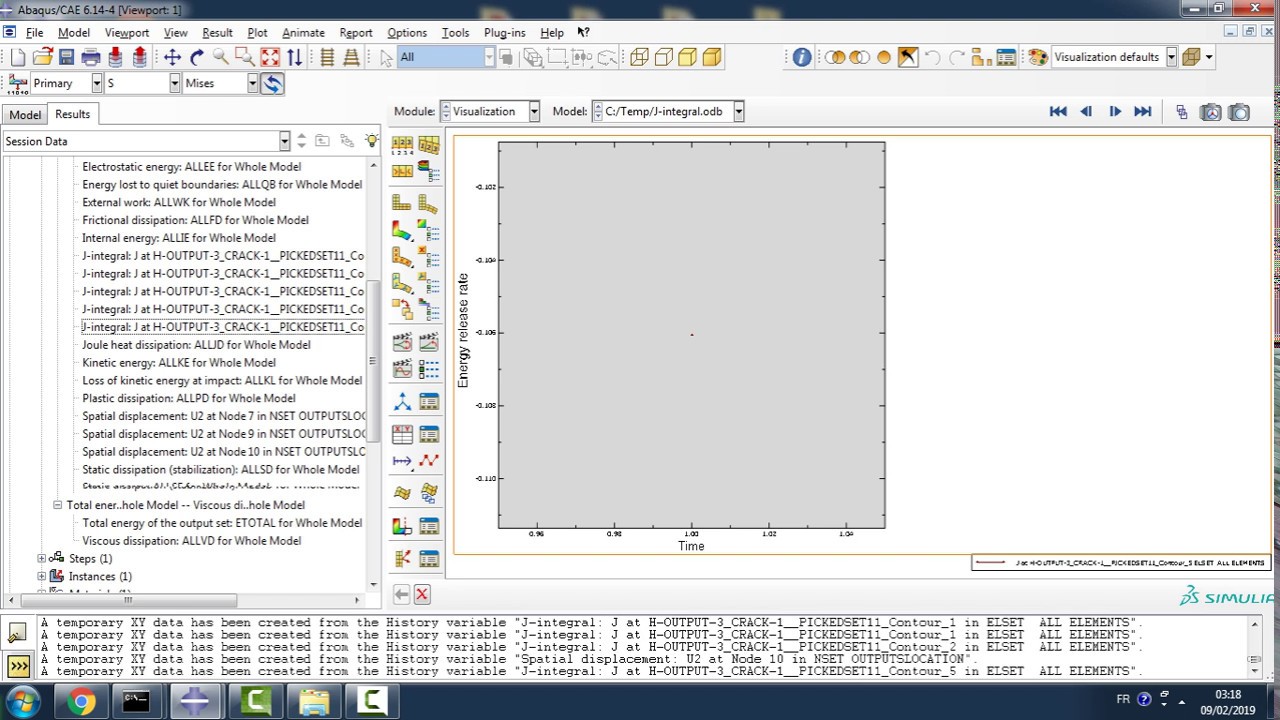The width and height of the screenshot is (1280, 720).
Task: Select Viscous dissipation: ALLVD for Whole Model
Action: (x=191, y=541)
